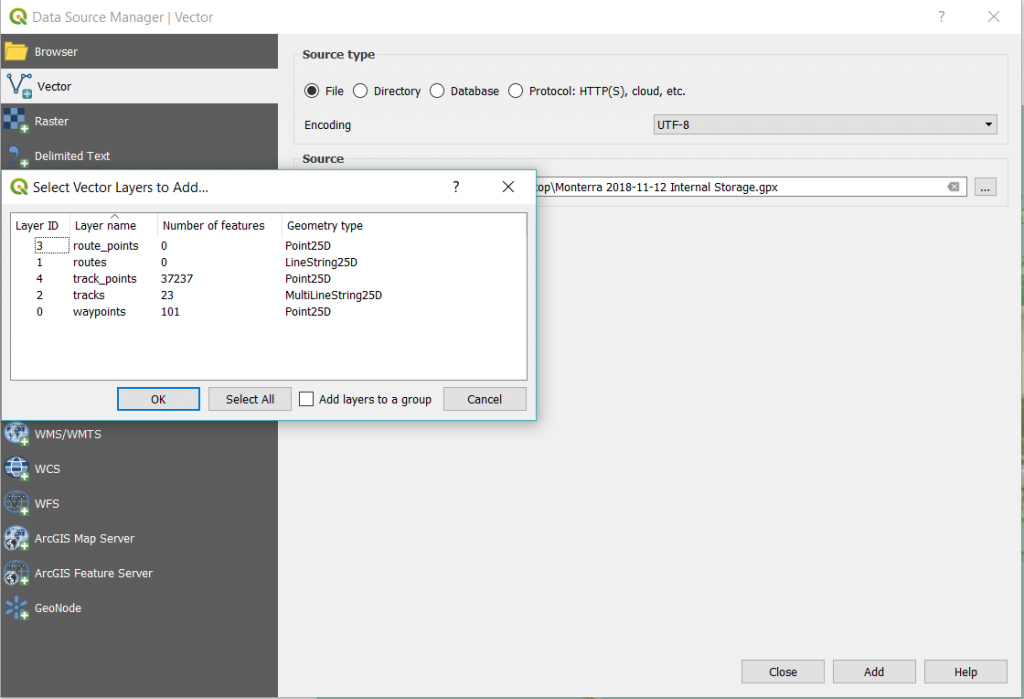Click the 101 features count cell
1024x699 pixels.
170,312
